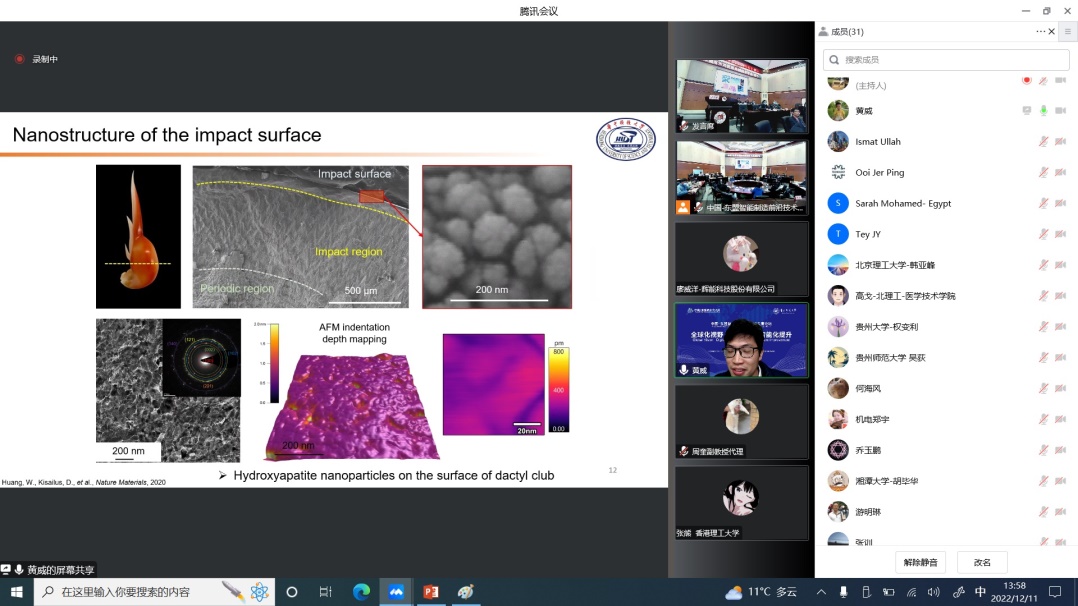Select the 黄威 speaker video thumbnail

741,341
